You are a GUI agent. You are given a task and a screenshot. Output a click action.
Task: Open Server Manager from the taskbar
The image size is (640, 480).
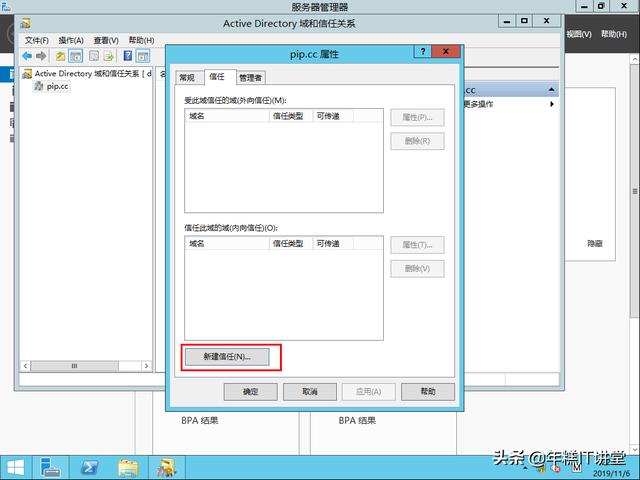51,468
